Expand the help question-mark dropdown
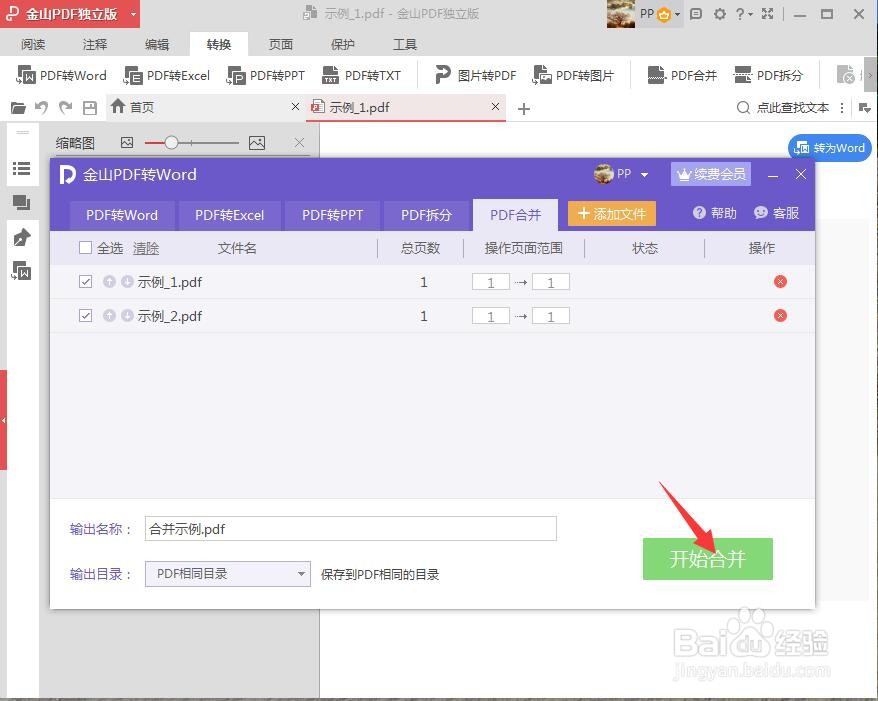The width and height of the screenshot is (878, 701). coord(744,14)
